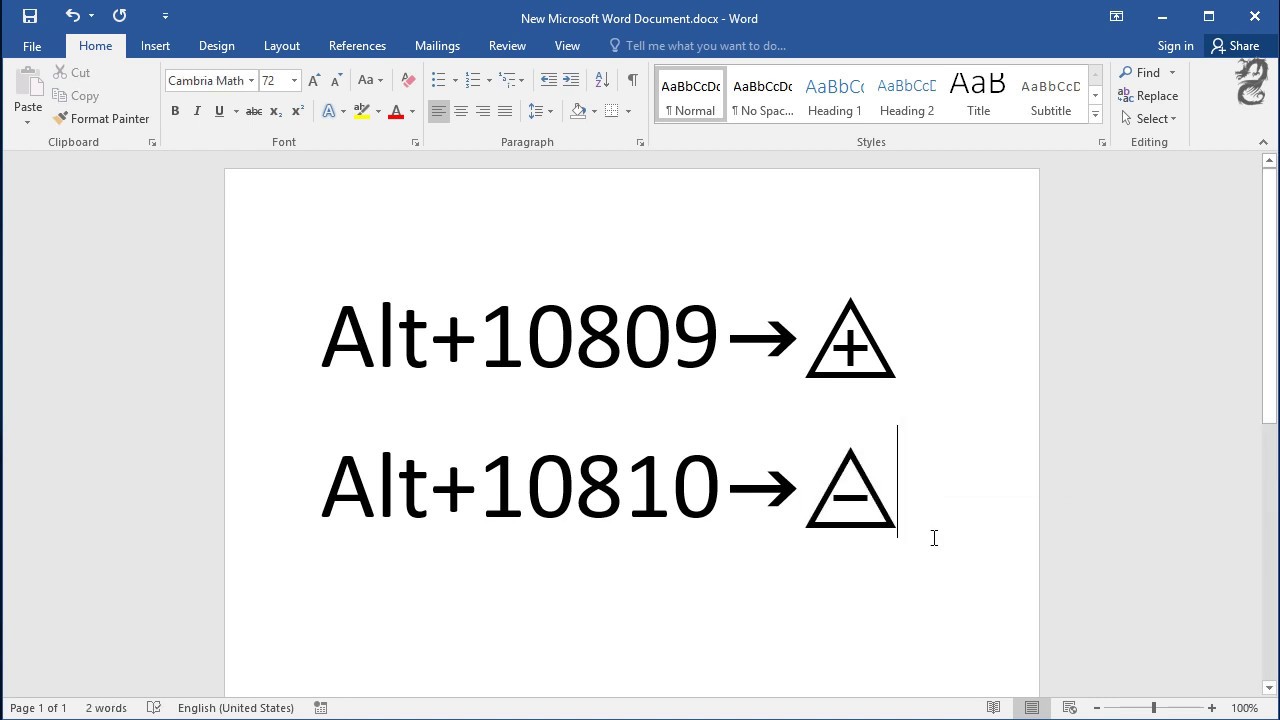Switch to the References tab
Screen dimensions: 1280x720
[357, 45]
